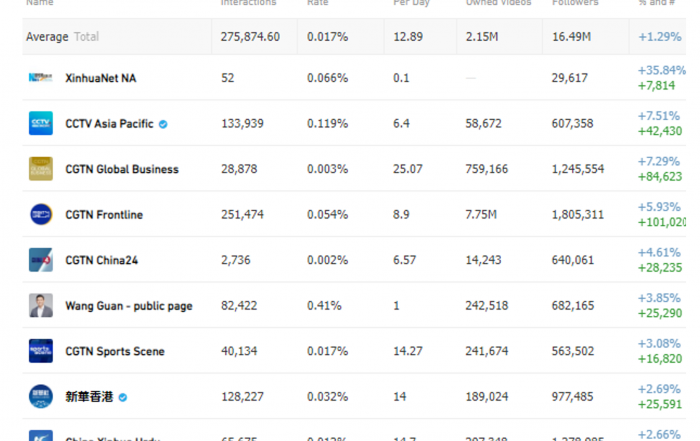Click Wang Guan's profile photo
This screenshot has width=700, height=441.
coord(41,305)
